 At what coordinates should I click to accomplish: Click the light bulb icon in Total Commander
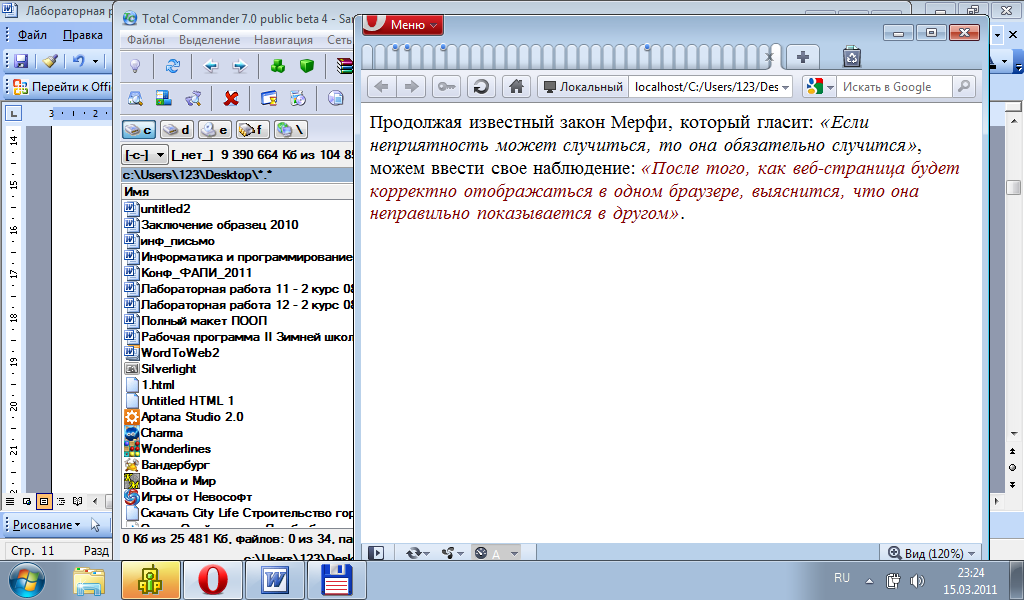click(x=135, y=66)
